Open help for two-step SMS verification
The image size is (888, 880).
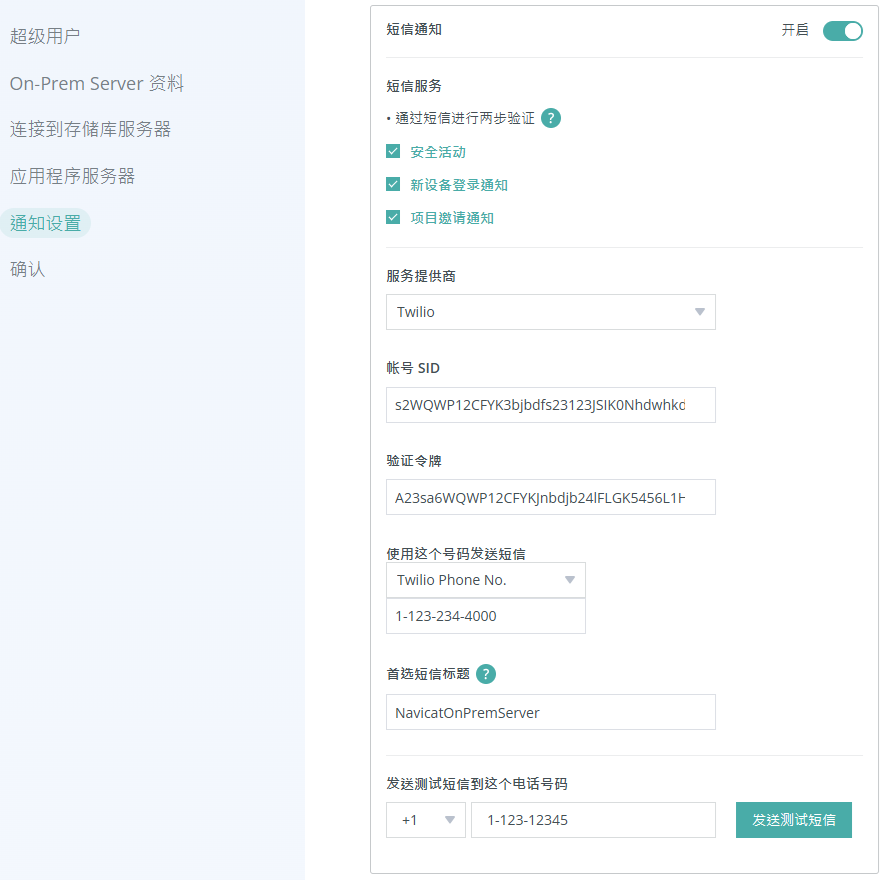(x=551, y=118)
